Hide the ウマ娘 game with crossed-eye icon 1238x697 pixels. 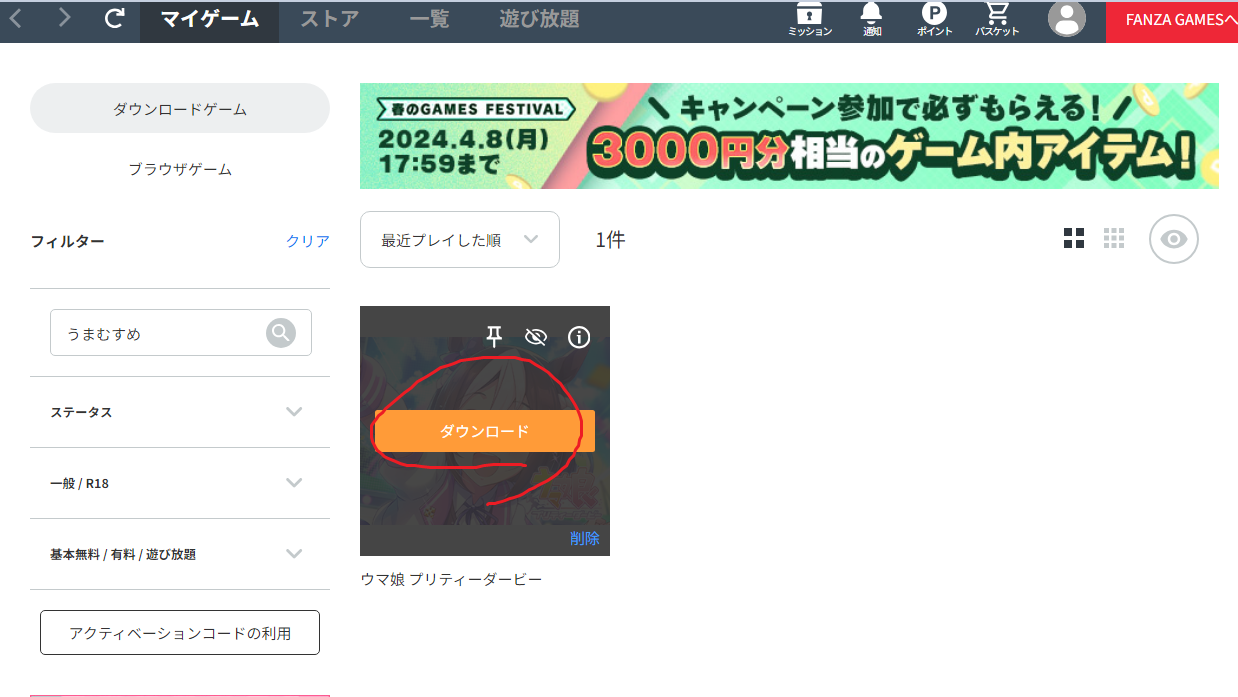point(536,337)
